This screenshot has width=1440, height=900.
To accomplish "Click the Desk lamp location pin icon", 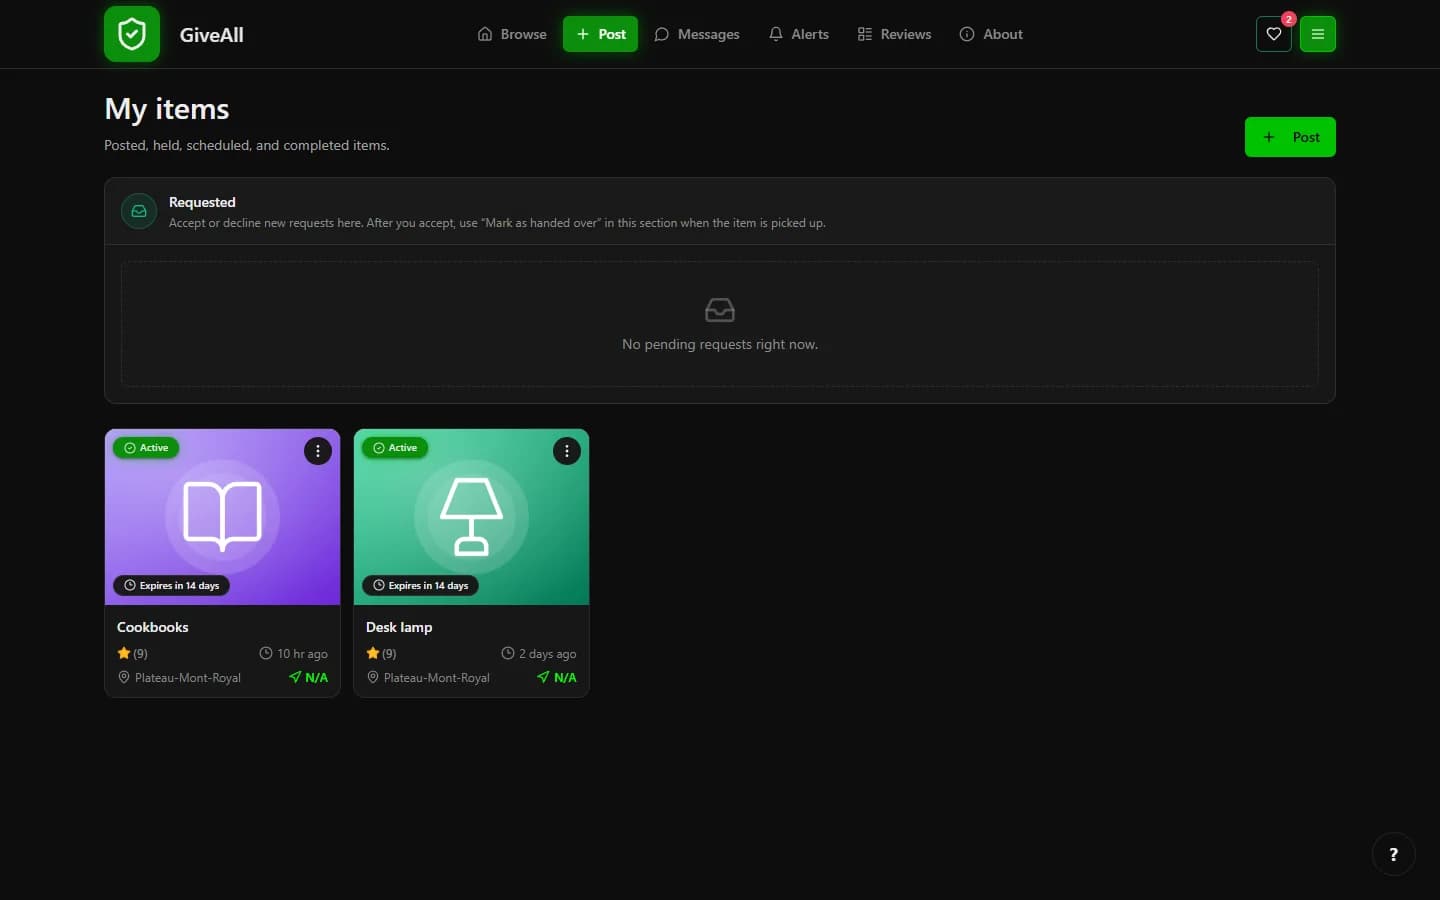I will pos(373,677).
